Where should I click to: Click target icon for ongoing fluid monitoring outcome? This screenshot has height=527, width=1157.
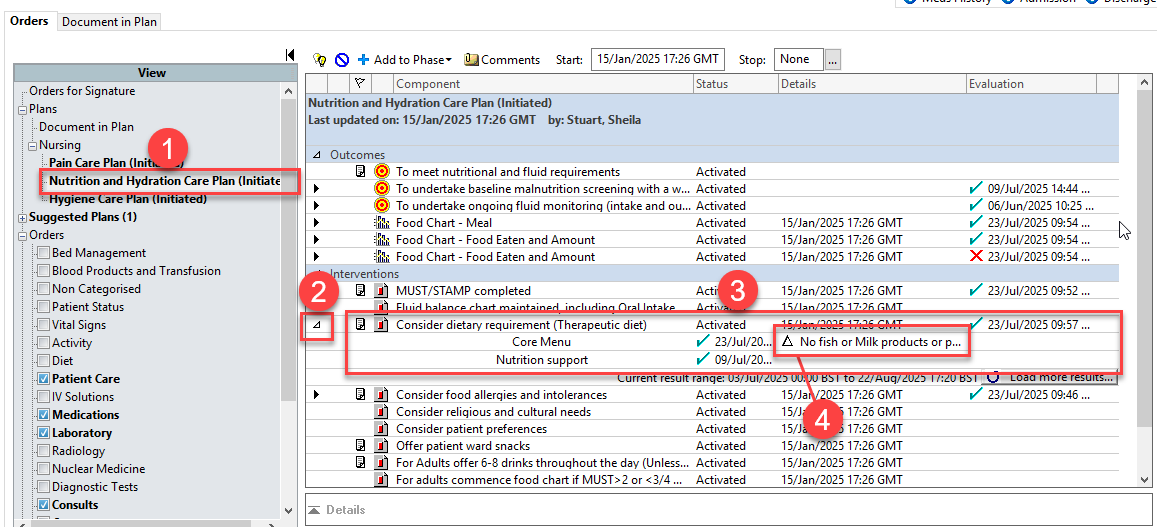tap(381, 205)
